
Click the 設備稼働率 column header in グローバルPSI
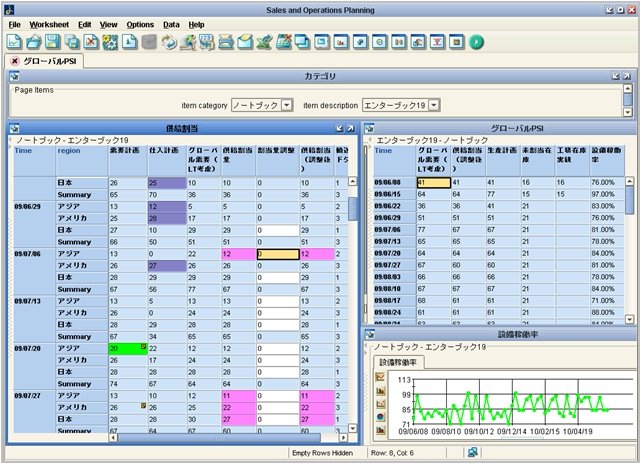click(x=607, y=161)
